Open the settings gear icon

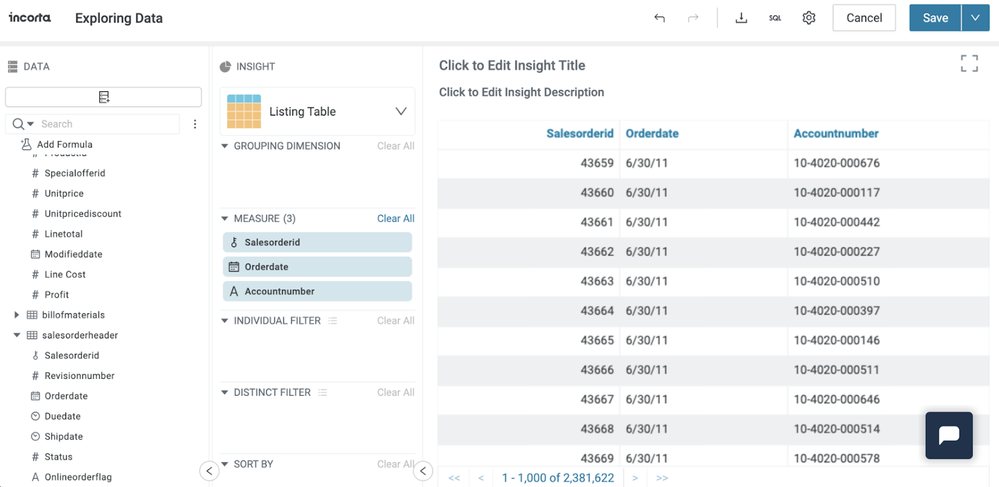point(809,18)
